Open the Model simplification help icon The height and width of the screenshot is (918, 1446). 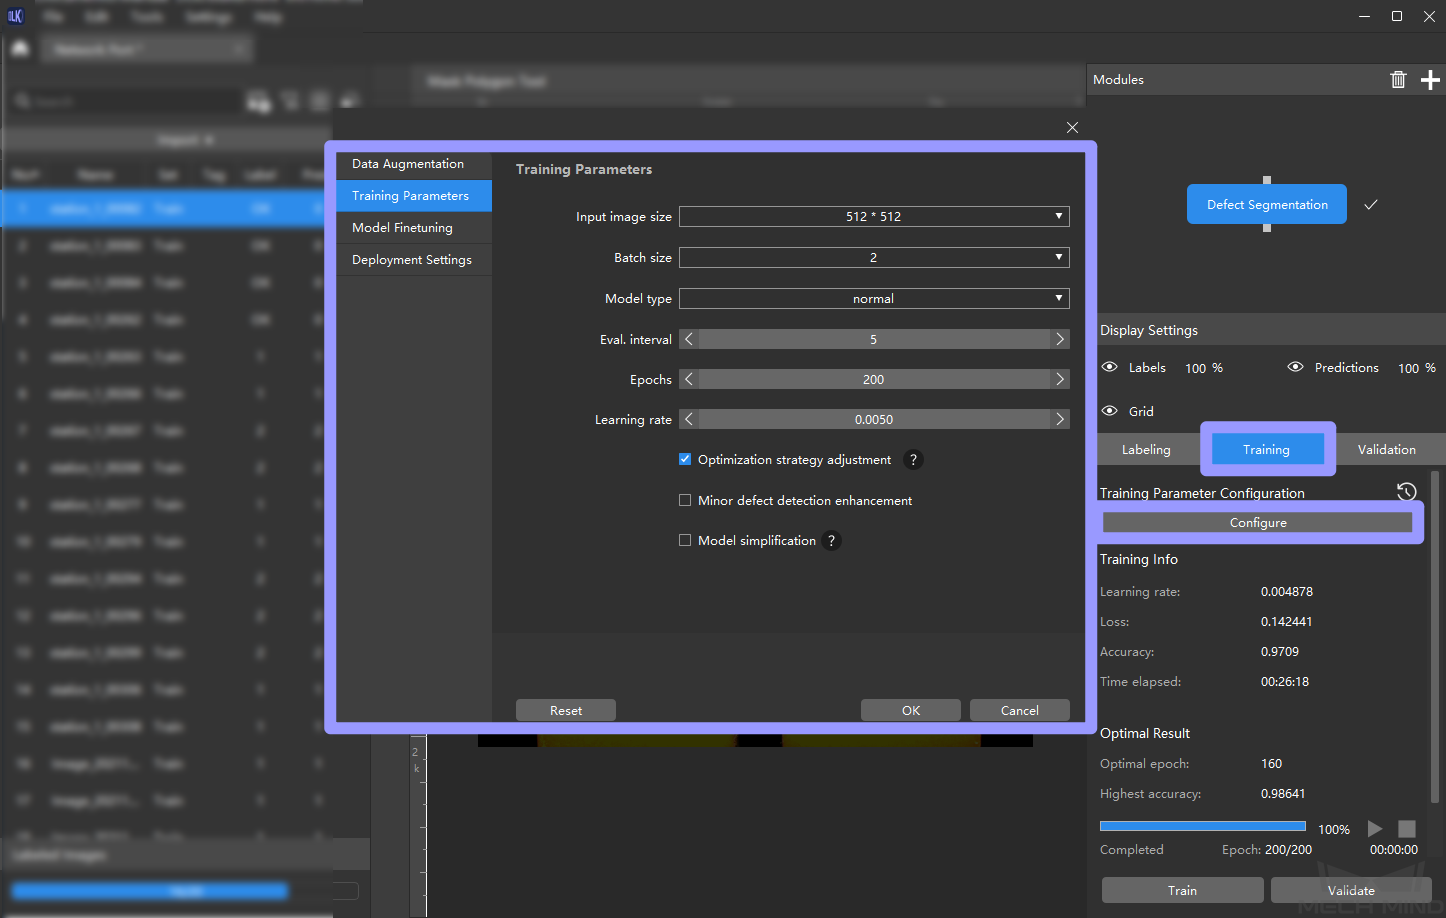point(831,541)
